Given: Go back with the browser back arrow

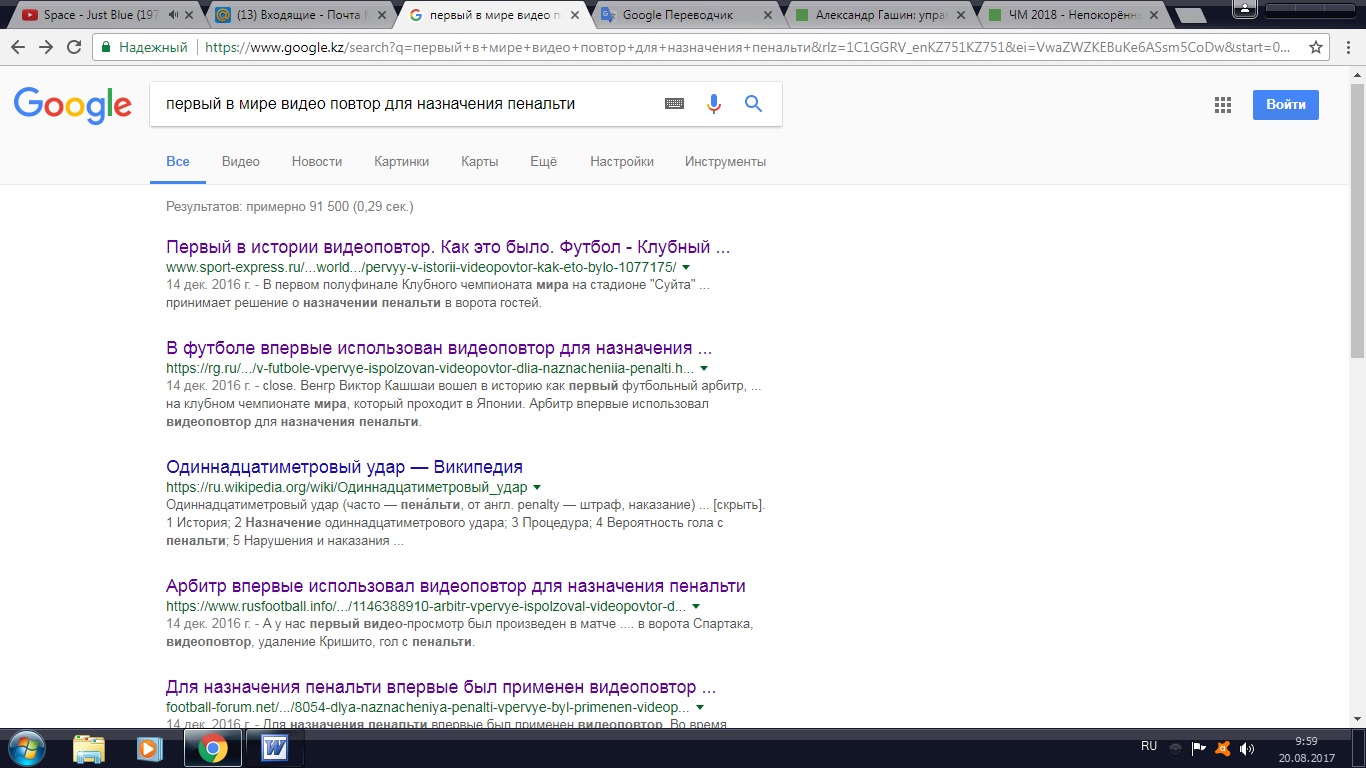Looking at the screenshot, I should tap(18, 47).
